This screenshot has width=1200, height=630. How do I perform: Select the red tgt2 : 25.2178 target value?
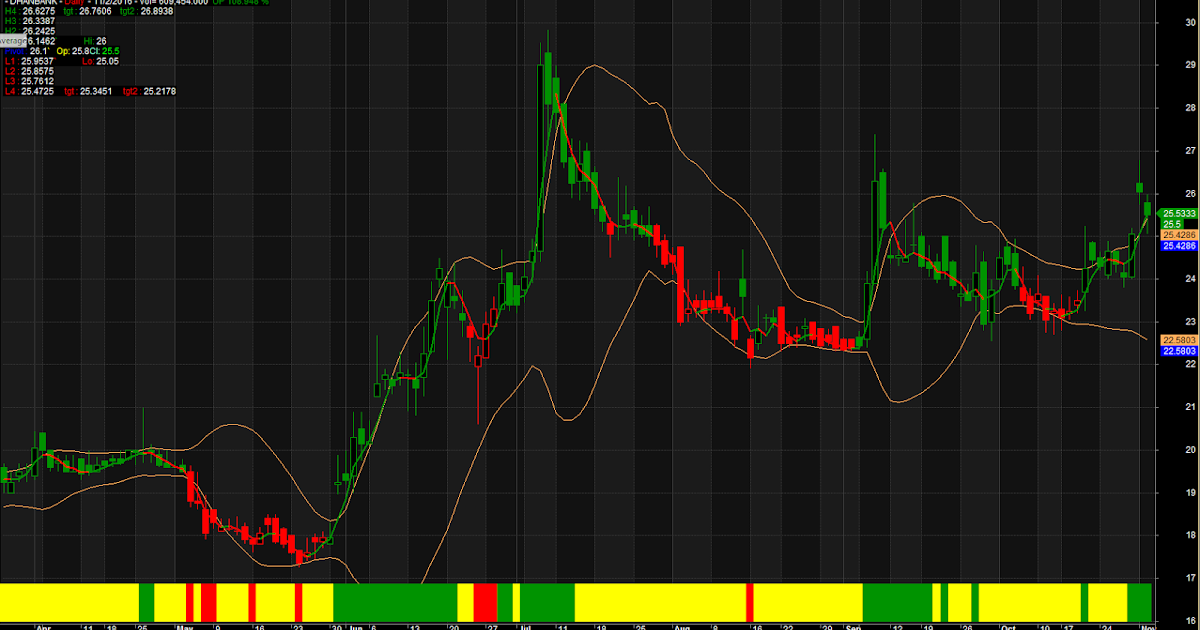pos(149,91)
